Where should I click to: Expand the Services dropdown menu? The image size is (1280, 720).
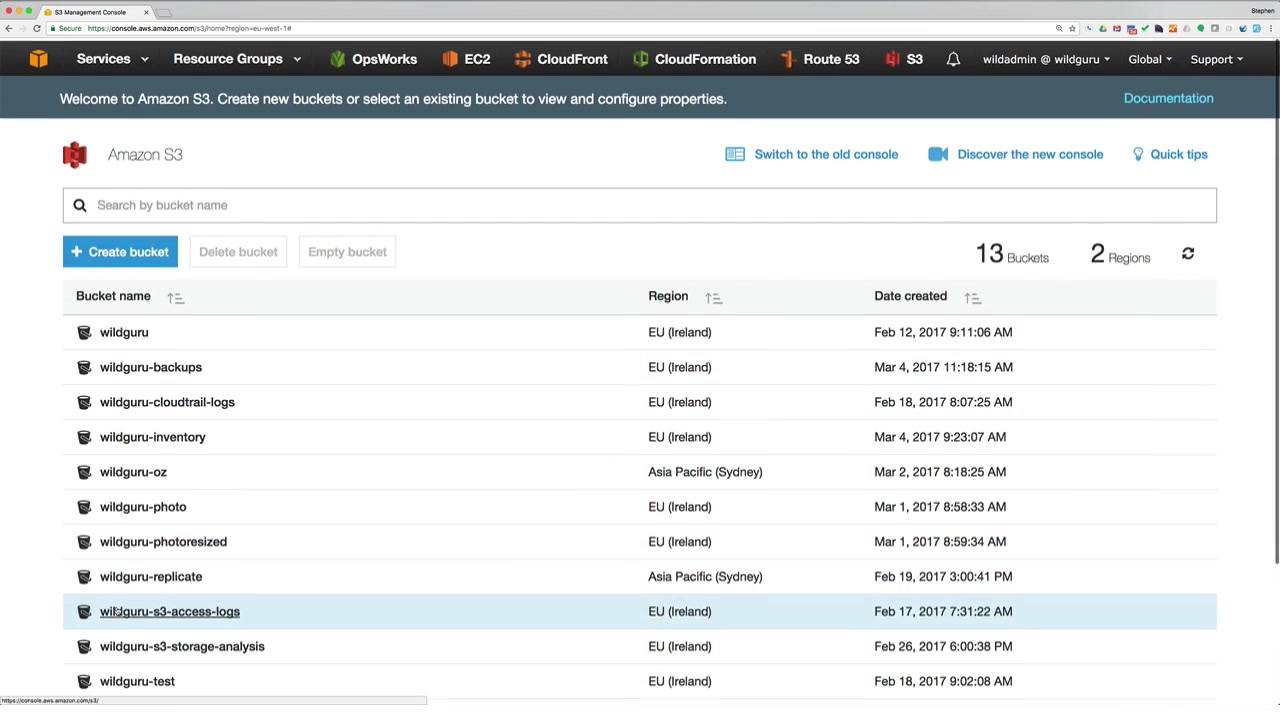click(112, 59)
